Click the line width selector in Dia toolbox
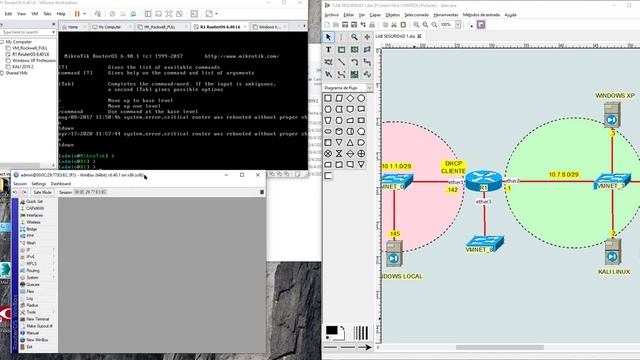The image size is (640, 360). point(360,333)
